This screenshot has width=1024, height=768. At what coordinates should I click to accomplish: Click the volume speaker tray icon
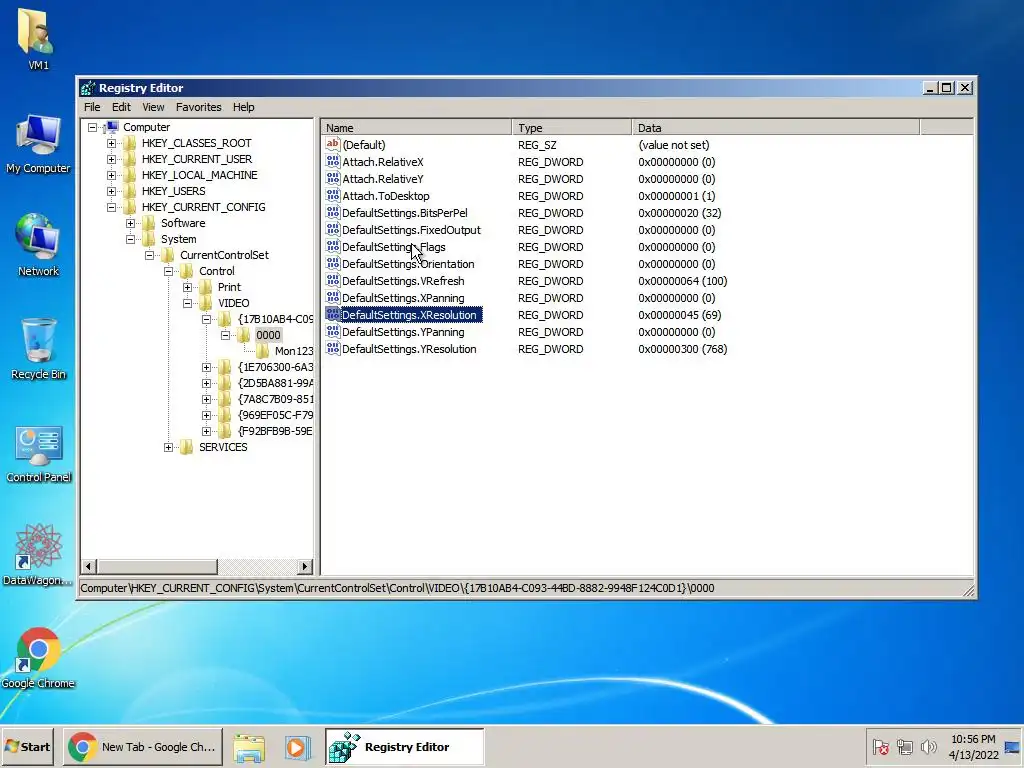tap(928, 746)
